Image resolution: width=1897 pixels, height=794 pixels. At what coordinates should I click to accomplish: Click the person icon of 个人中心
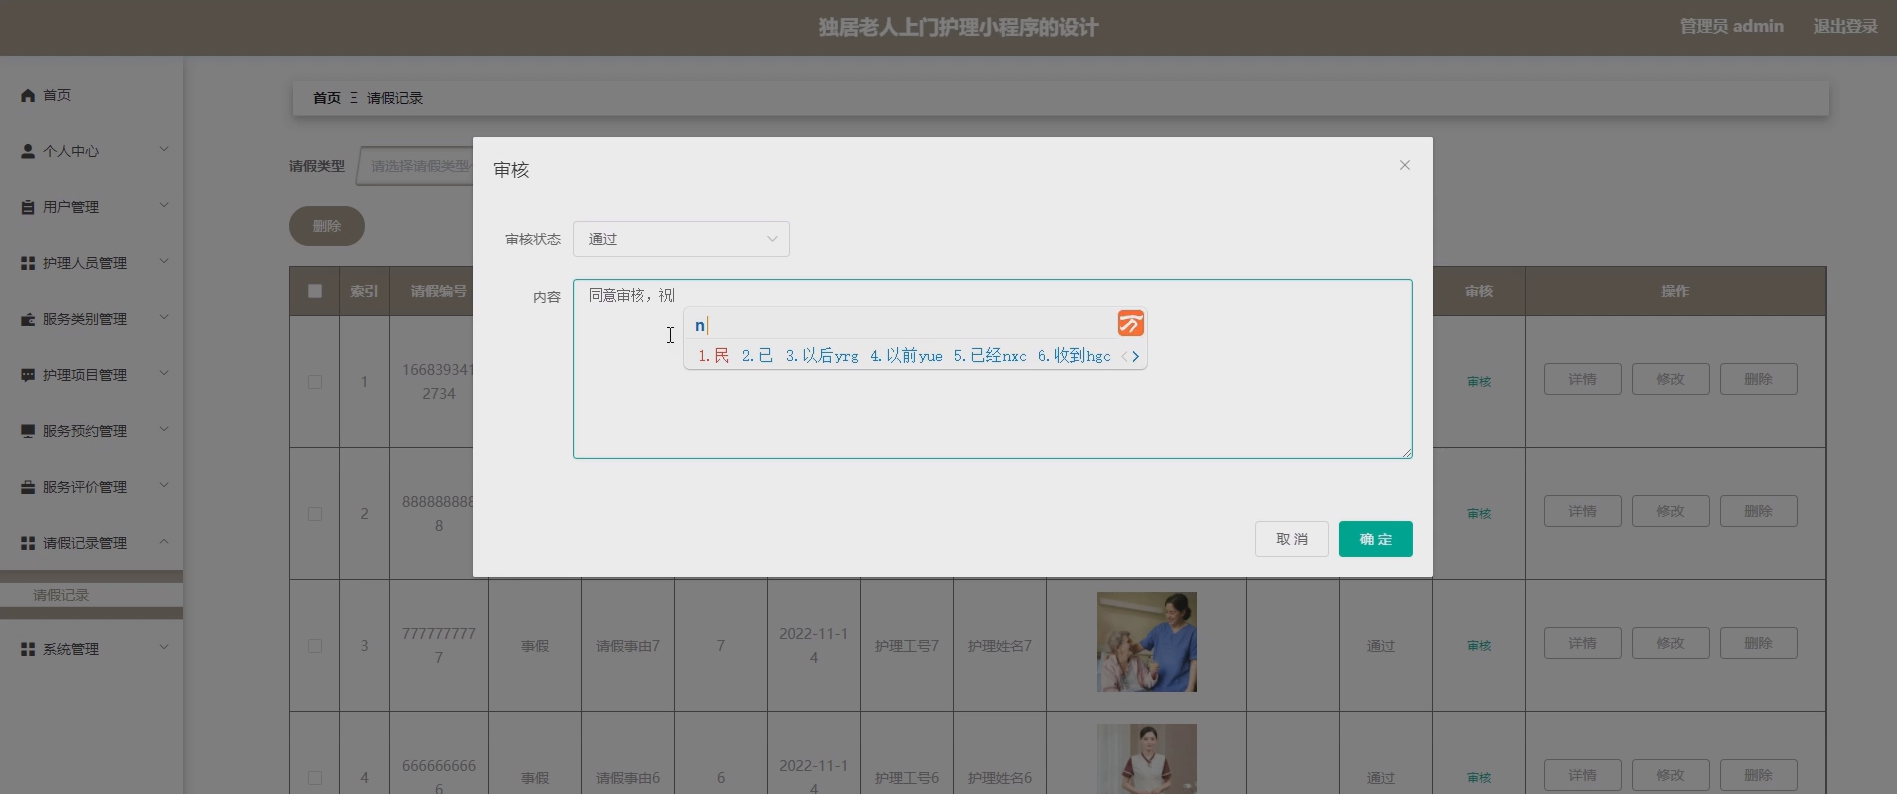pyautogui.click(x=28, y=151)
